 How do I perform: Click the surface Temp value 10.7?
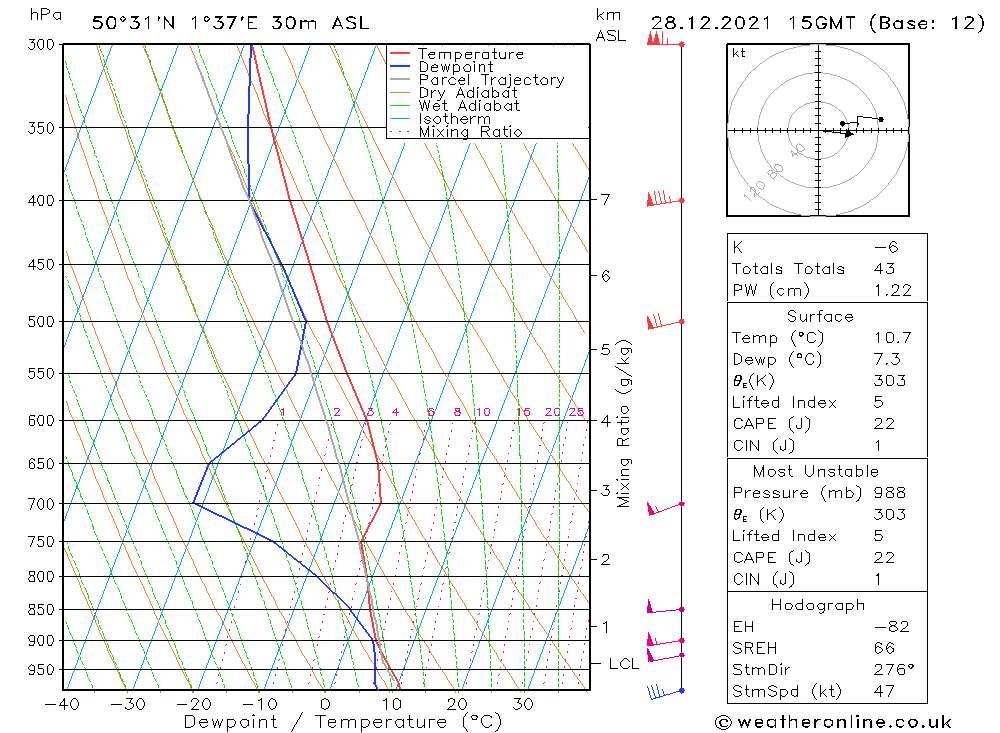pyautogui.click(x=893, y=337)
